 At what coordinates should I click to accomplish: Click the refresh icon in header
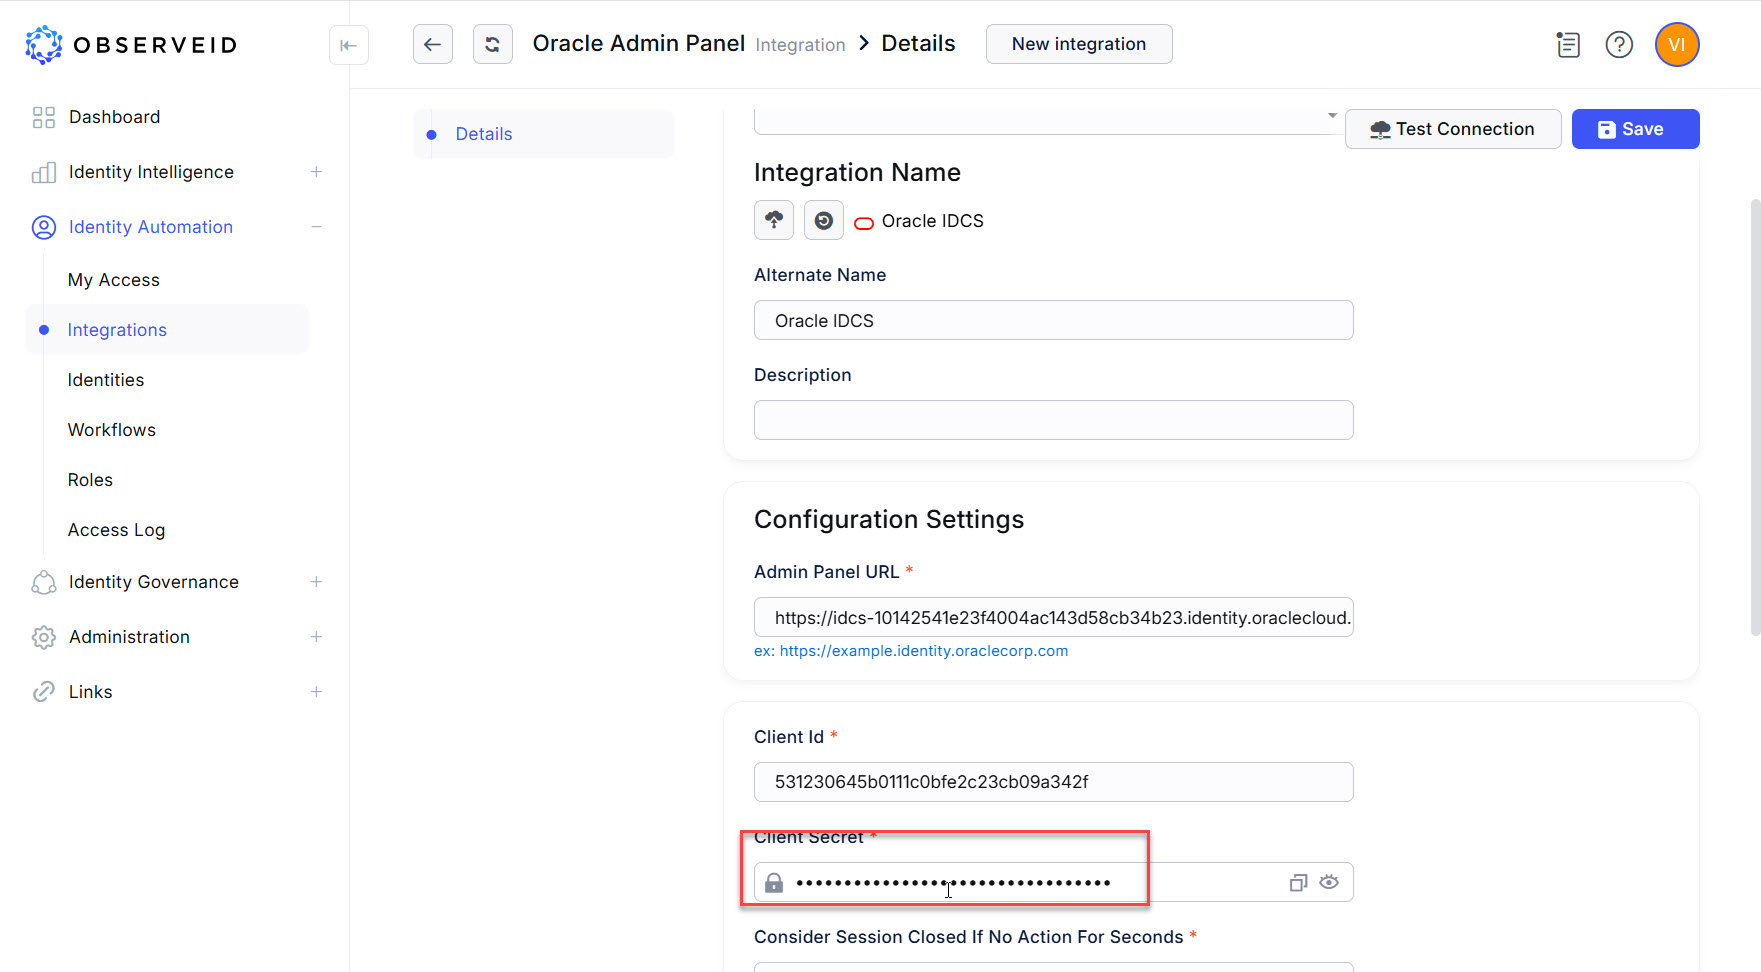coord(492,44)
